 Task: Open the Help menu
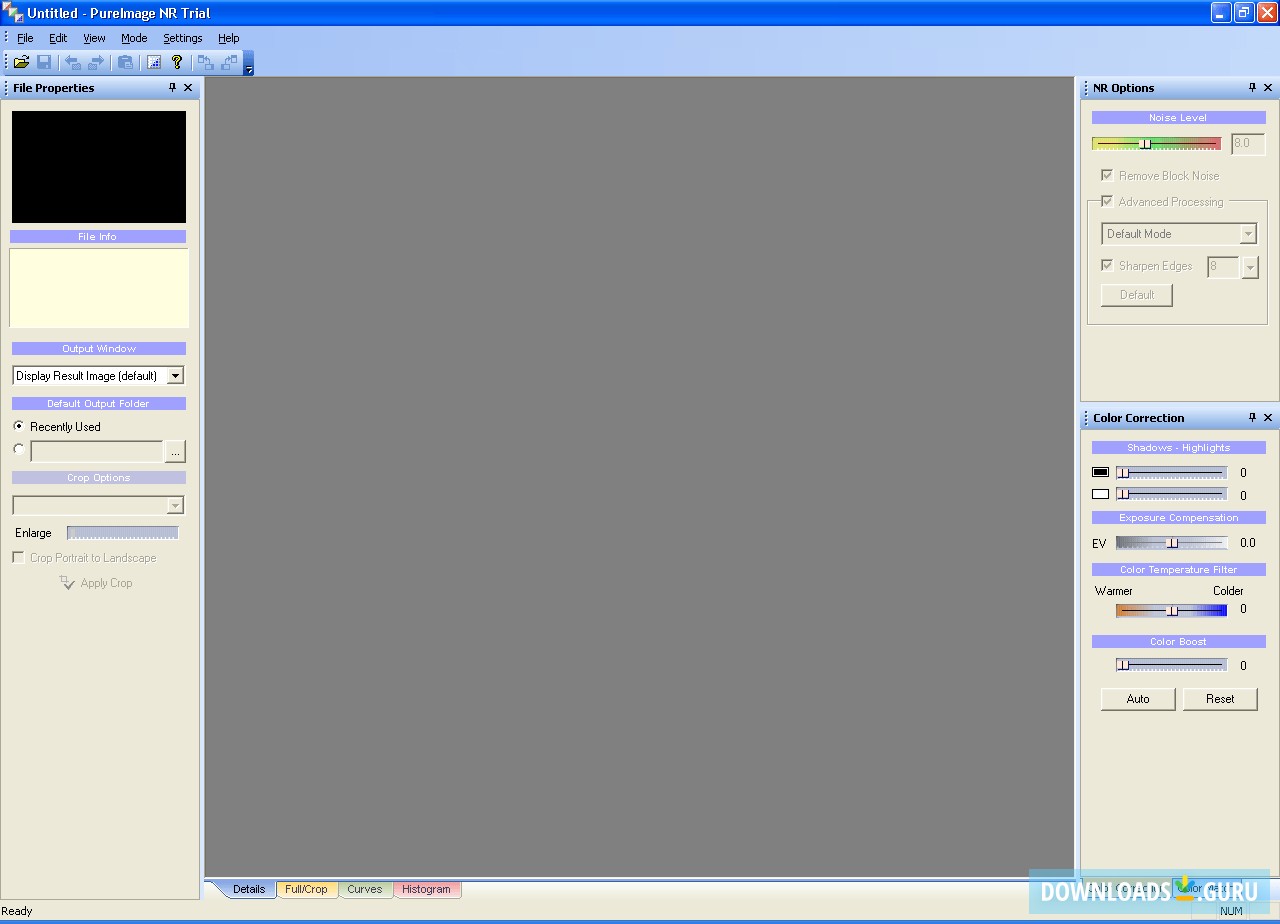pos(229,38)
